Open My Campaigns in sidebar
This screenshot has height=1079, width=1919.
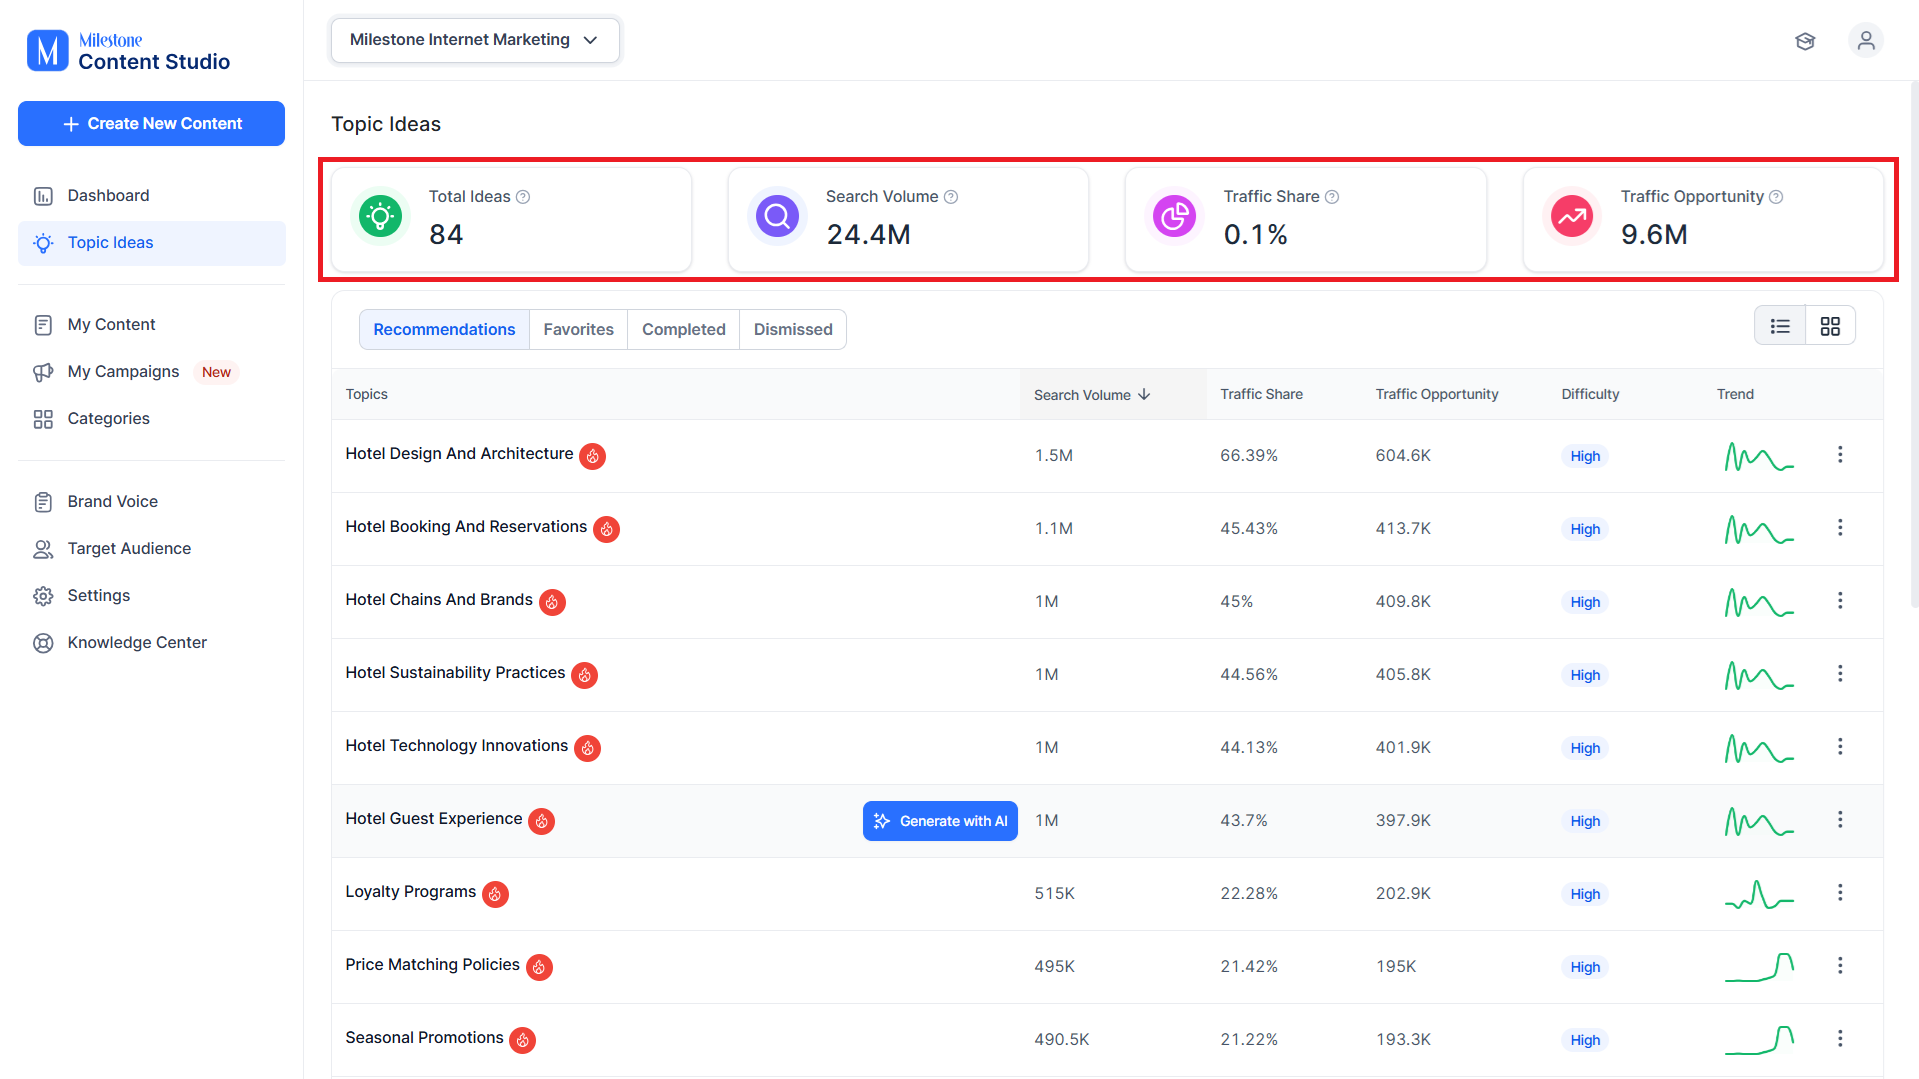click(124, 372)
